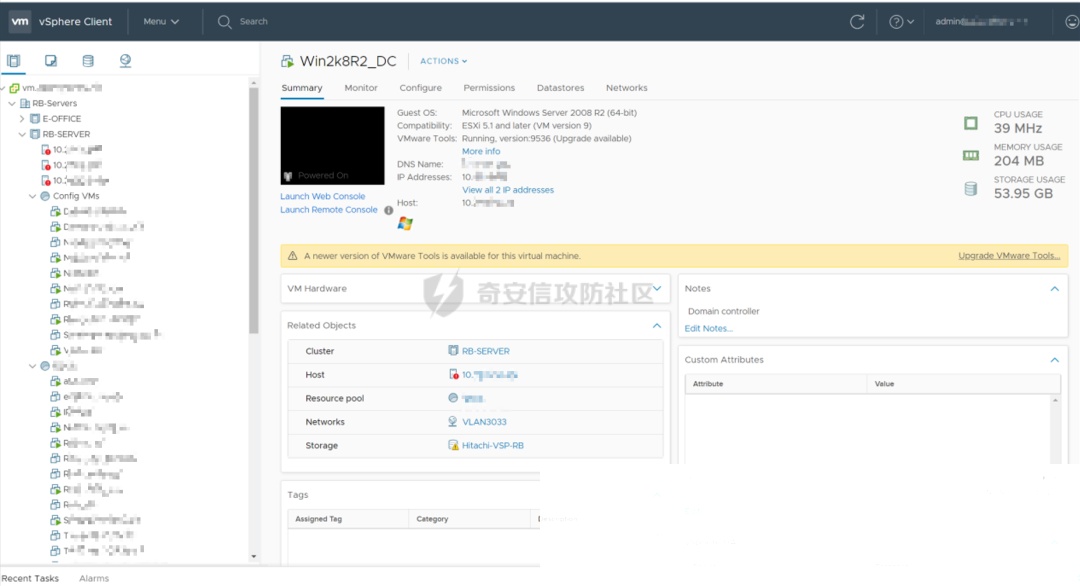Viewport: 1080px width, 586px height.
Task: Click the VM console thumbnail
Action: [x=332, y=145]
